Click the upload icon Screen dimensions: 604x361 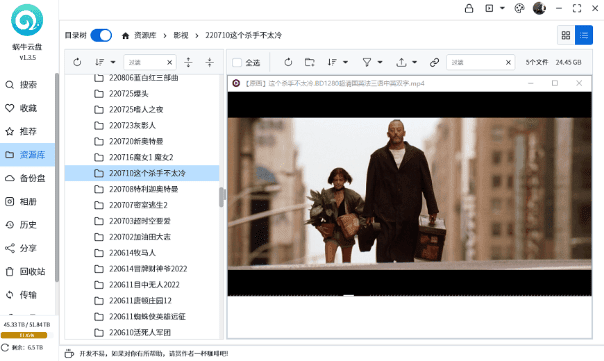coord(401,62)
